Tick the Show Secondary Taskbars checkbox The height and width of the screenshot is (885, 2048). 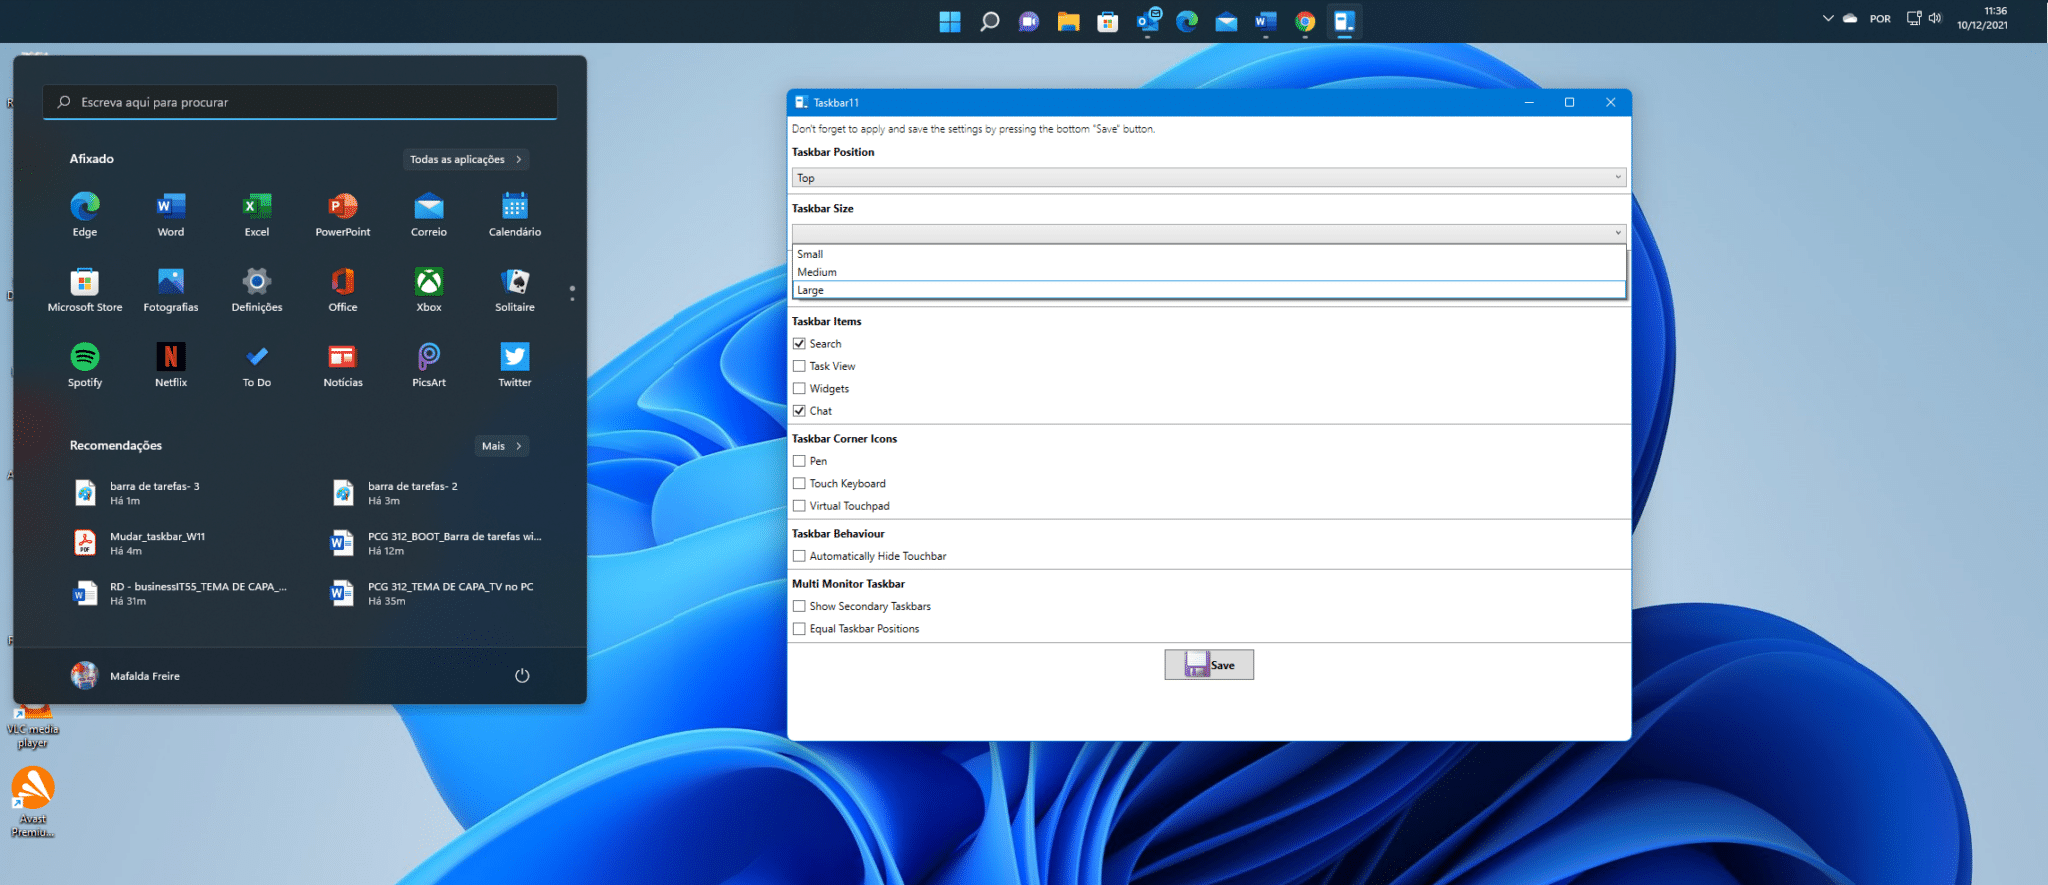799,606
